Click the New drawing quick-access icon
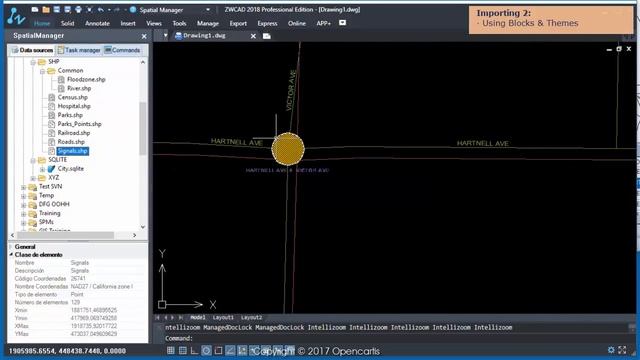The height and width of the screenshot is (360, 640). (x=35, y=9)
